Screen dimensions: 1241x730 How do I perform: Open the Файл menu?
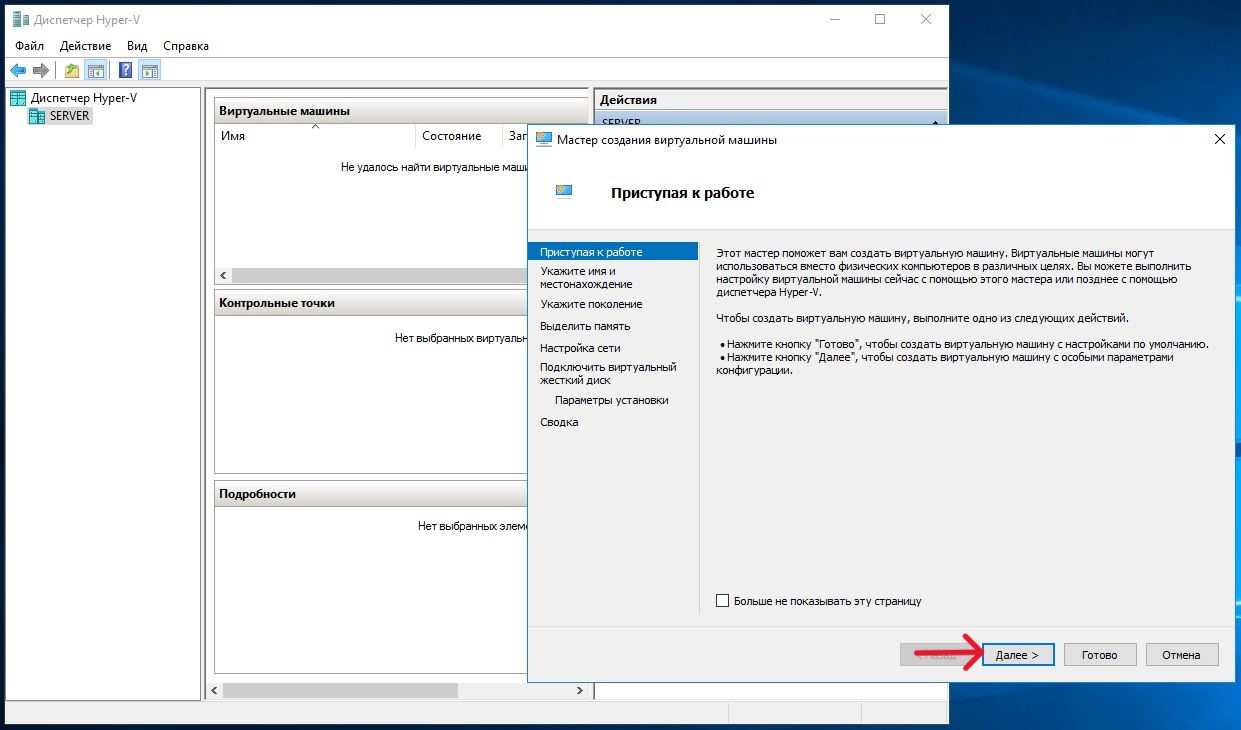(x=30, y=46)
